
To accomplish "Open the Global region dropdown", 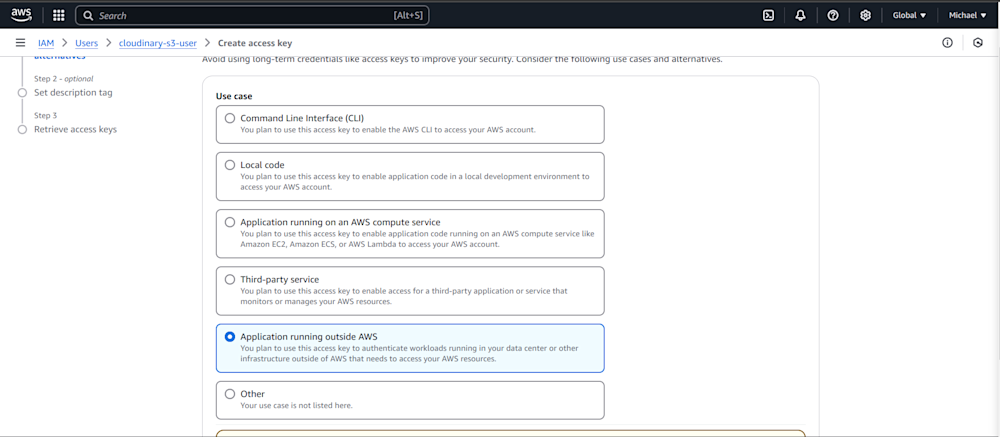I will coord(909,15).
